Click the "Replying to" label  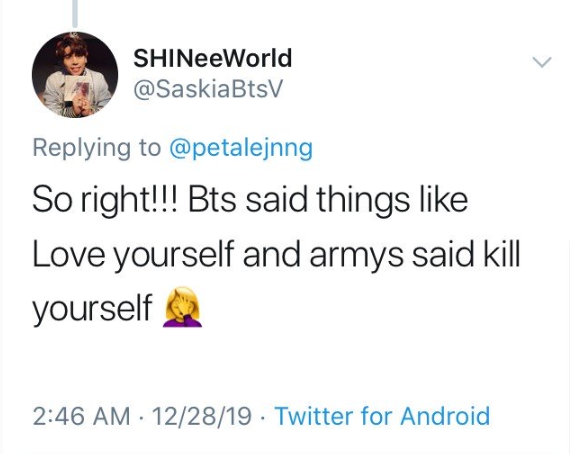pos(97,149)
